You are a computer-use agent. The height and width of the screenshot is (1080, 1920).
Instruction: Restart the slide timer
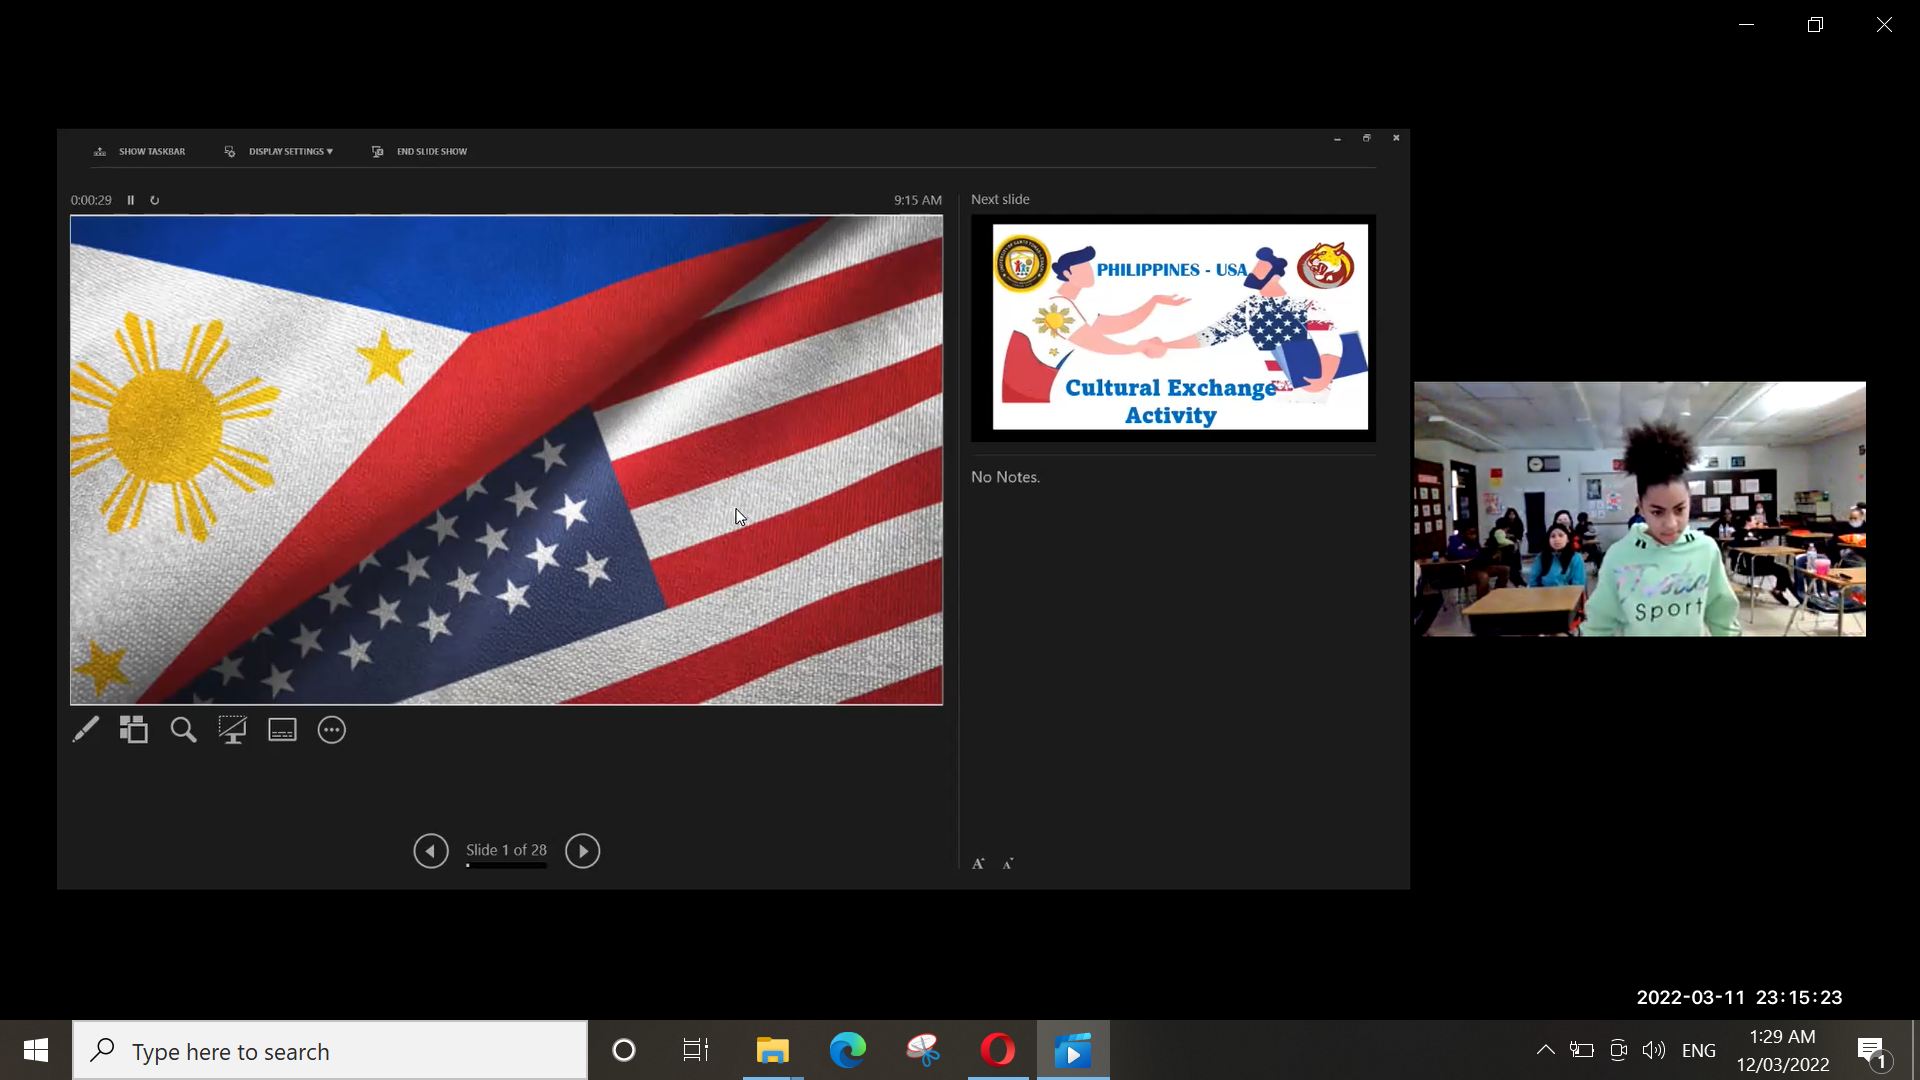(x=155, y=200)
